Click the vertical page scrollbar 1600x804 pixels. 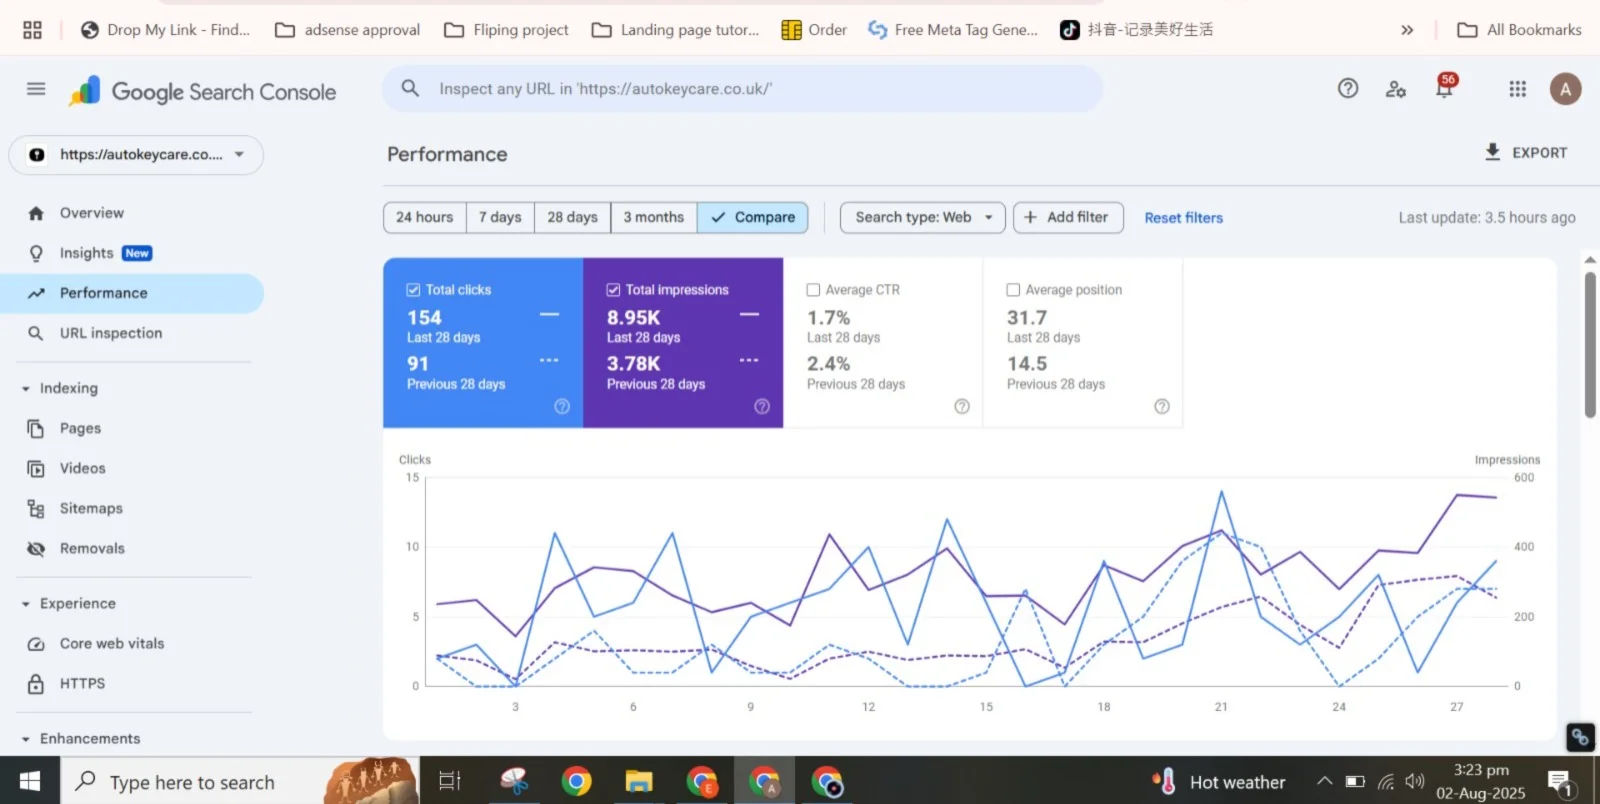(x=1590, y=345)
